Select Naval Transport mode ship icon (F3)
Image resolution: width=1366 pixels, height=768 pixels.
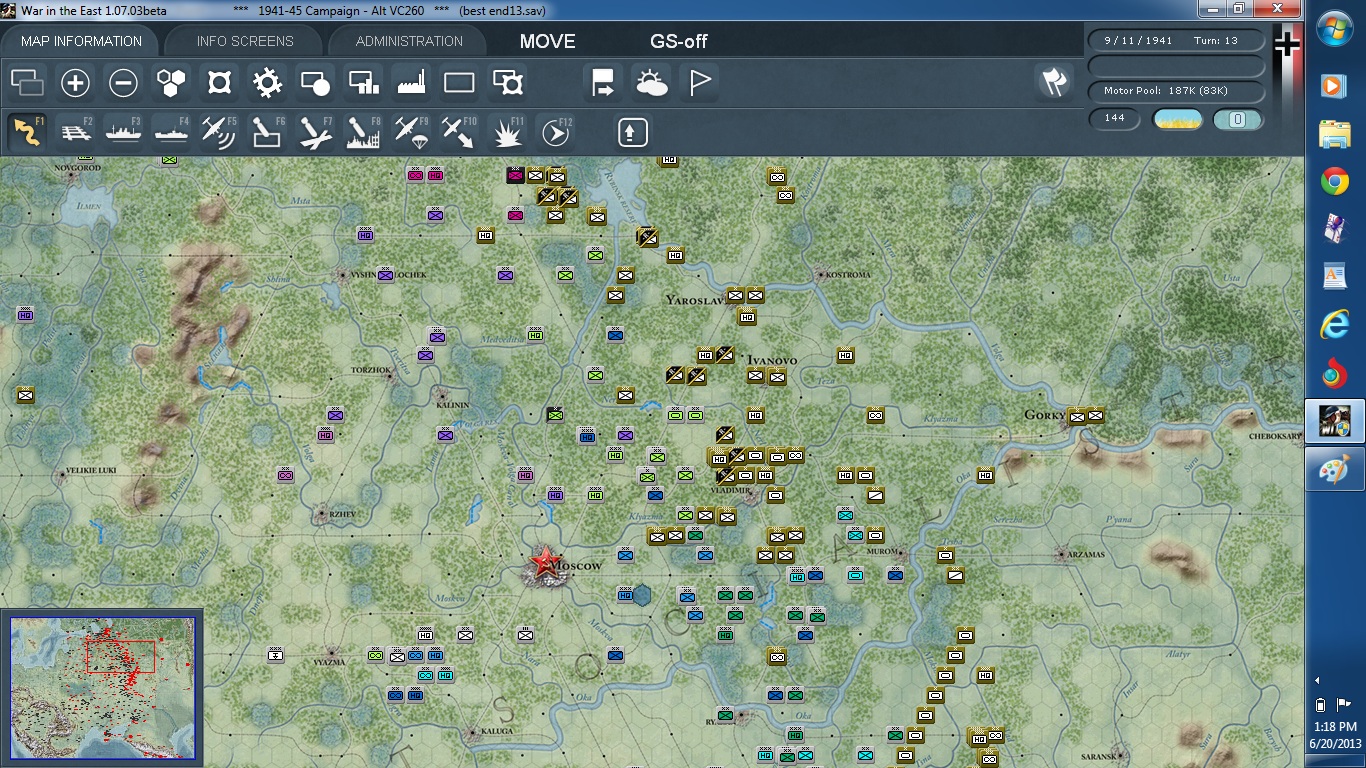[123, 132]
